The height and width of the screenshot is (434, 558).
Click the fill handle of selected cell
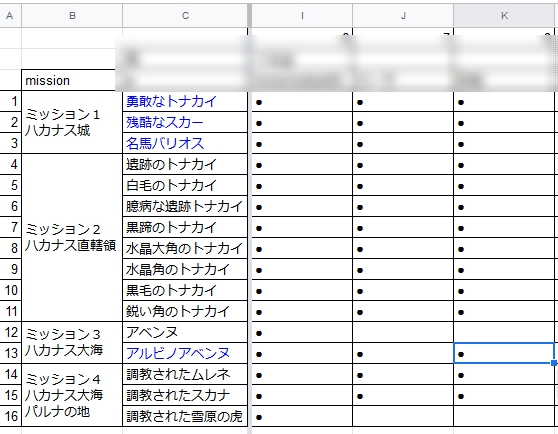(x=554, y=363)
